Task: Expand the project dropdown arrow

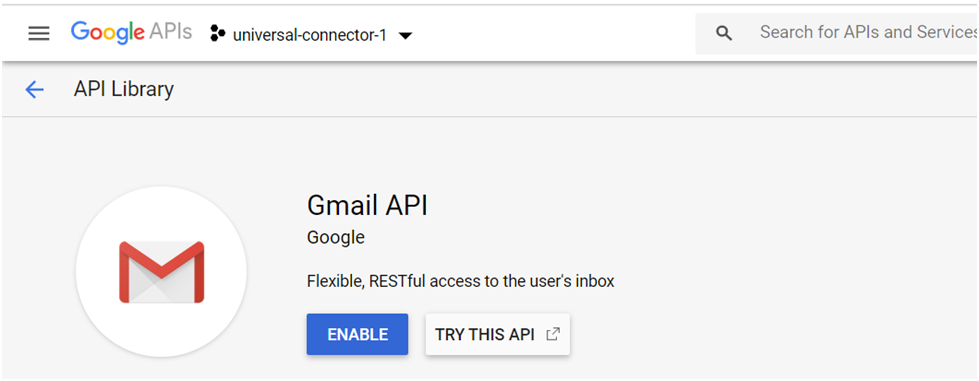Action: pyautogui.click(x=405, y=36)
